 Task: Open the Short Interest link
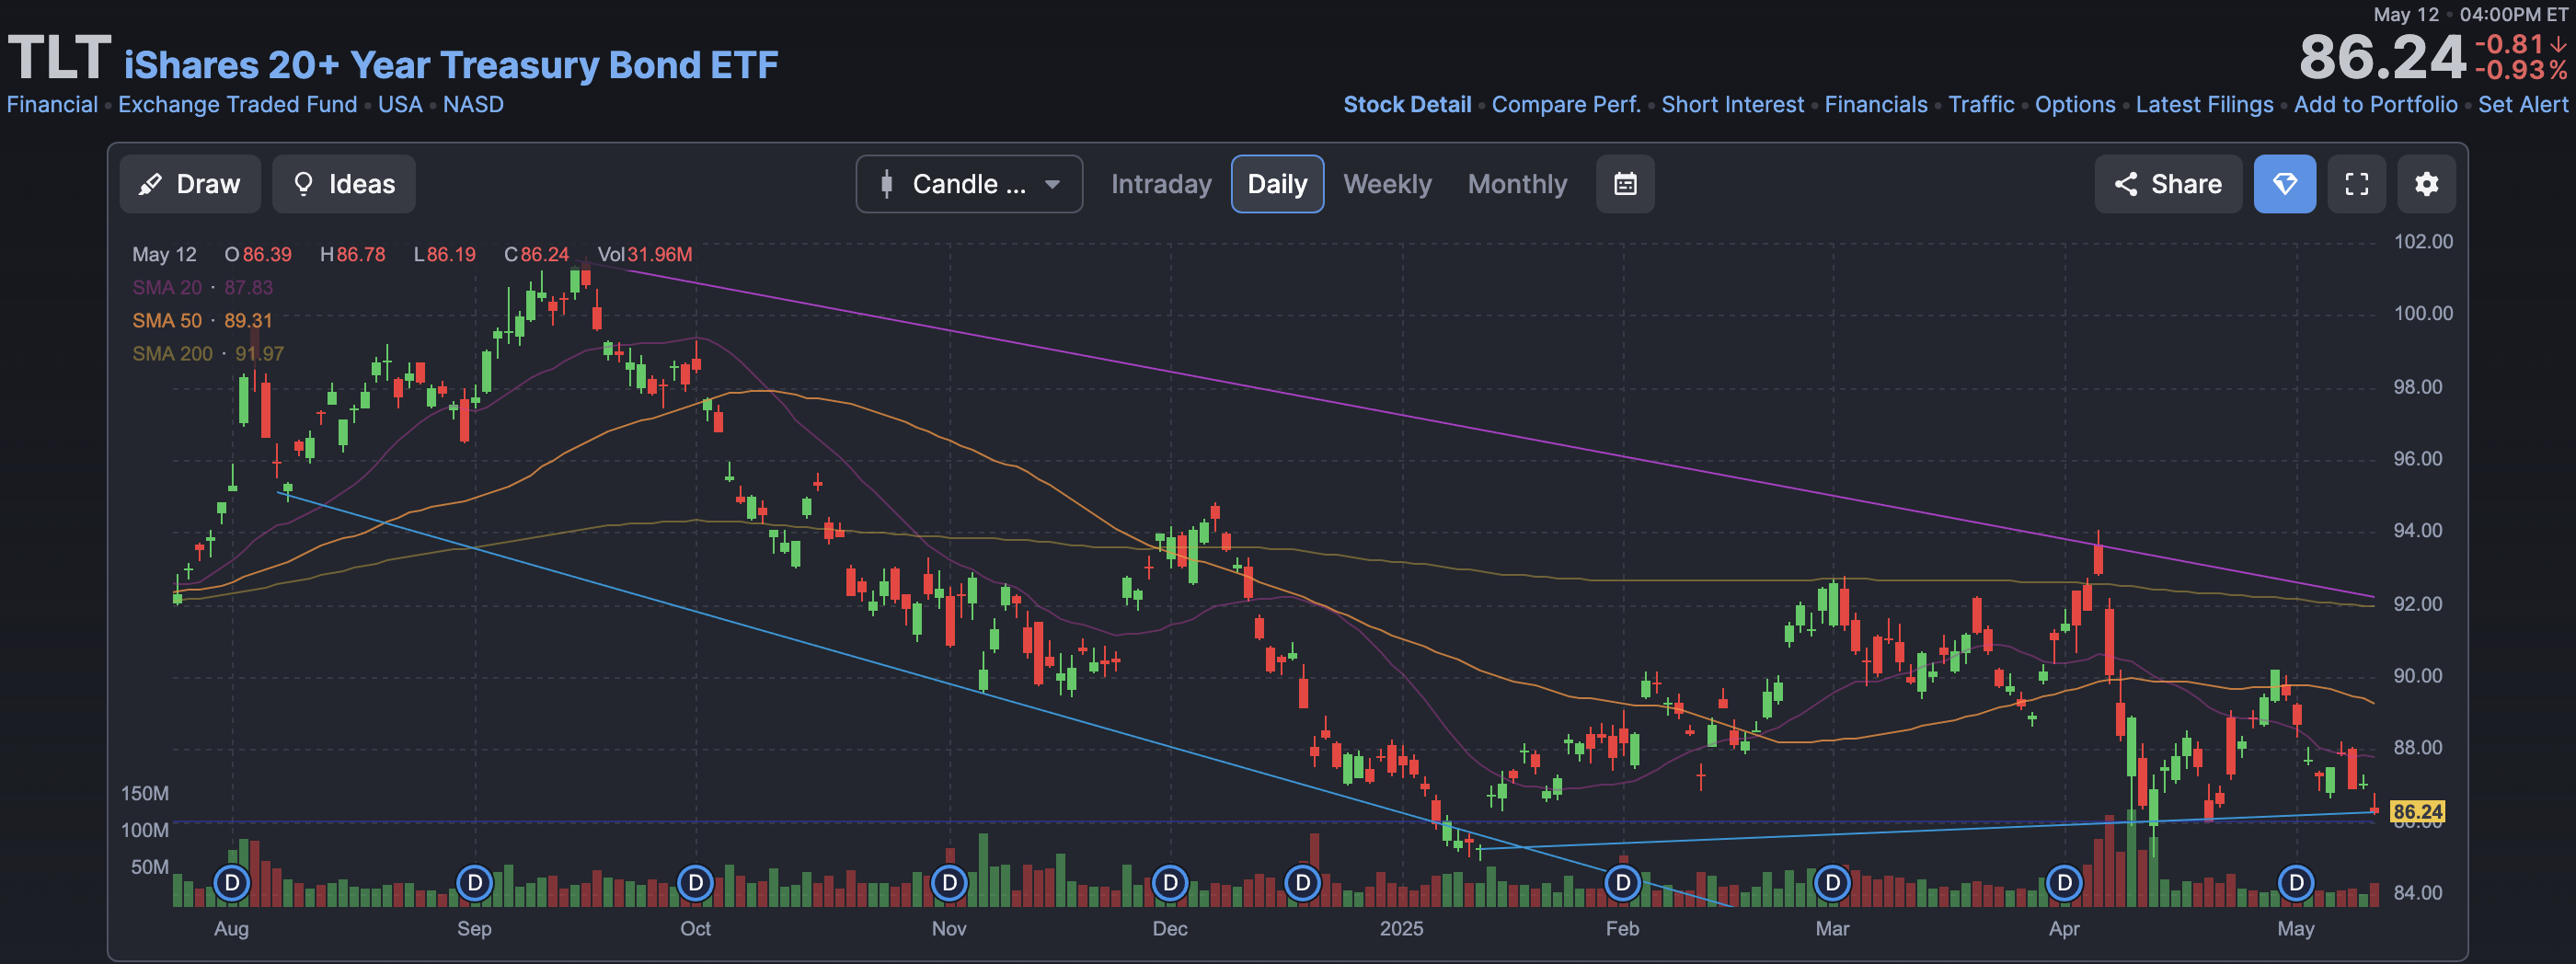(x=1732, y=104)
